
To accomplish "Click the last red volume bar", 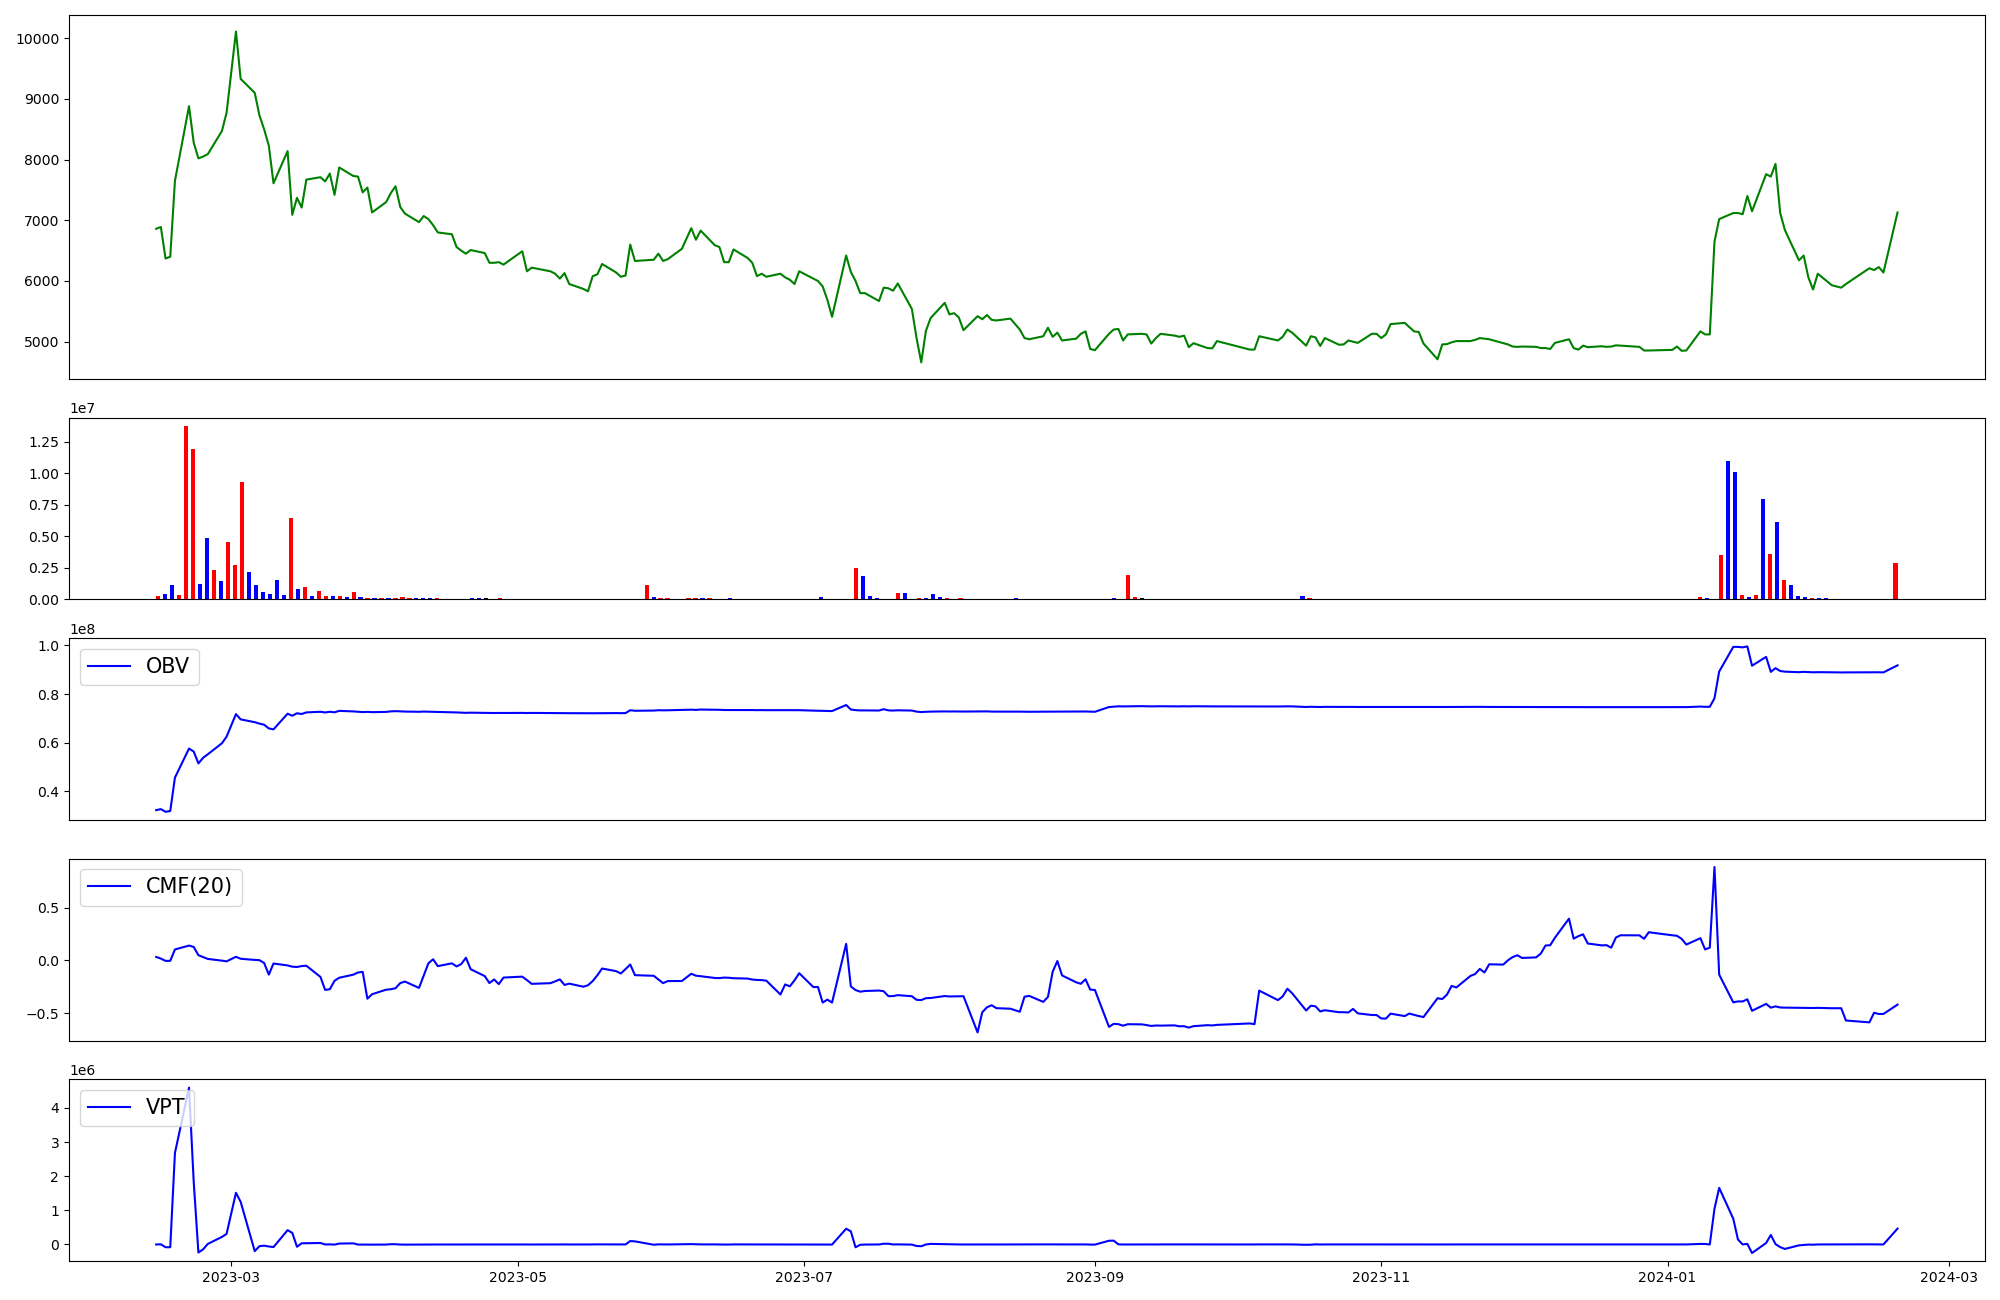I will [x=1895, y=581].
